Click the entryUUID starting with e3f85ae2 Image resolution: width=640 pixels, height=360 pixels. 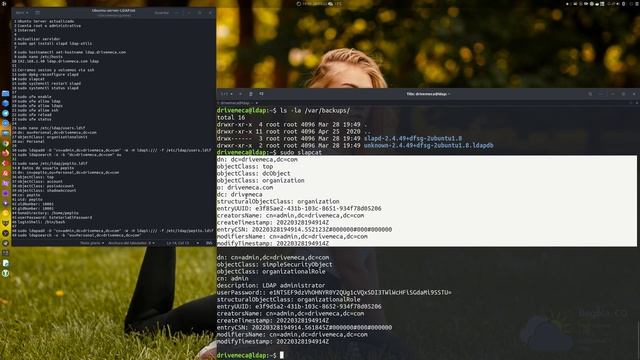click(299, 208)
